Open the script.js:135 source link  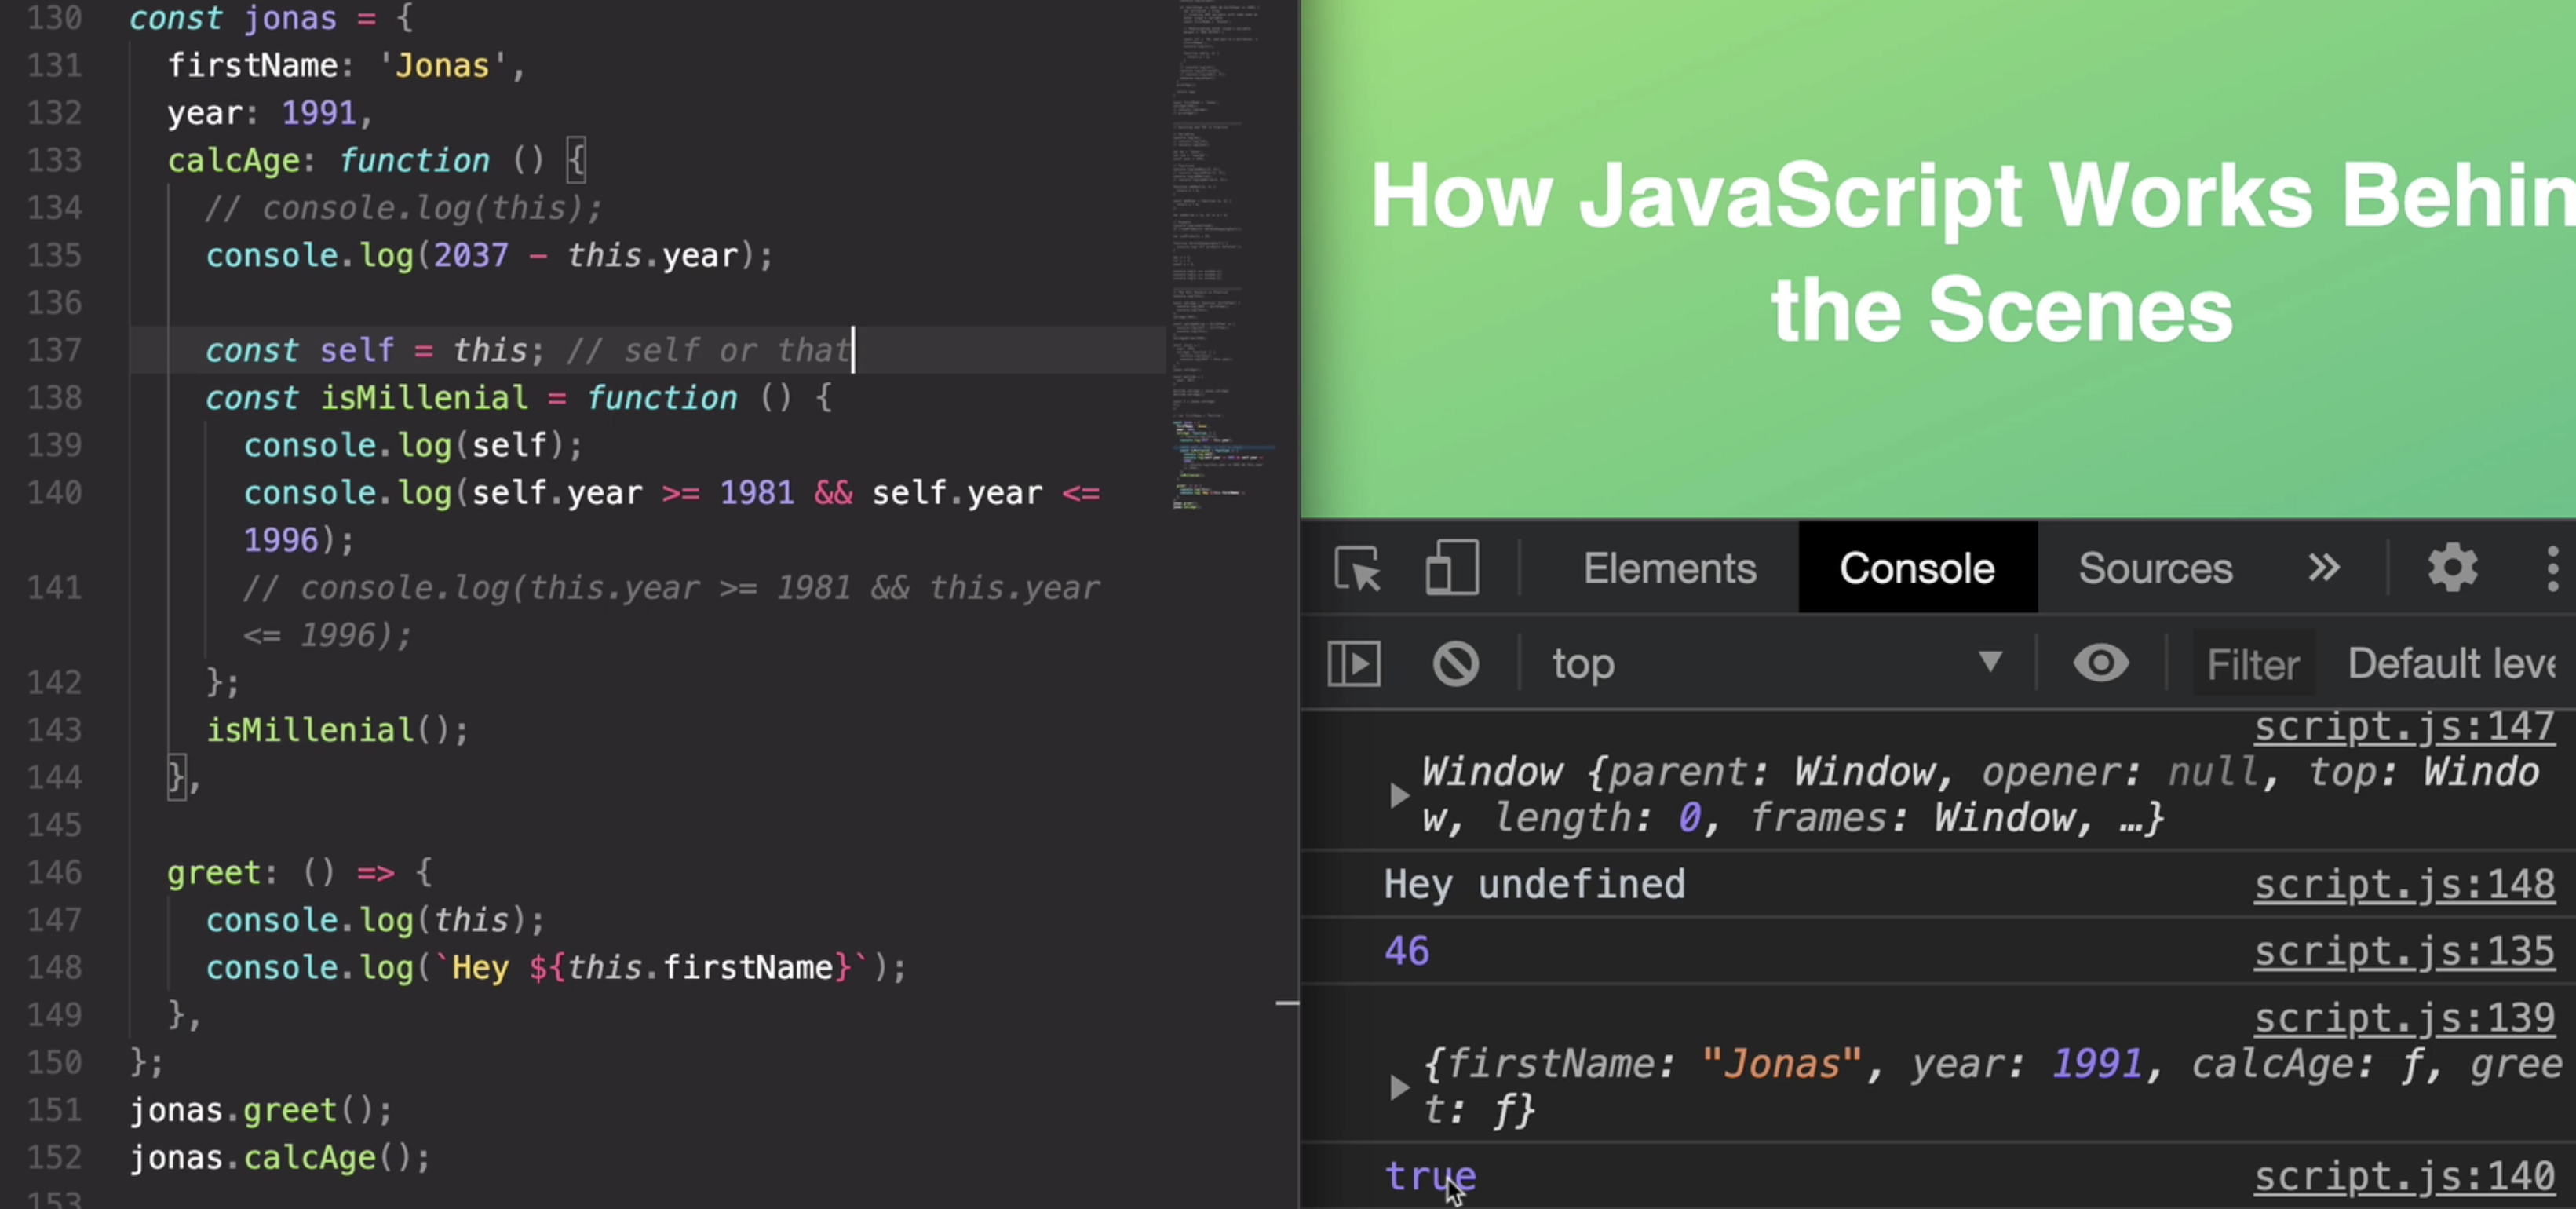[2403, 951]
